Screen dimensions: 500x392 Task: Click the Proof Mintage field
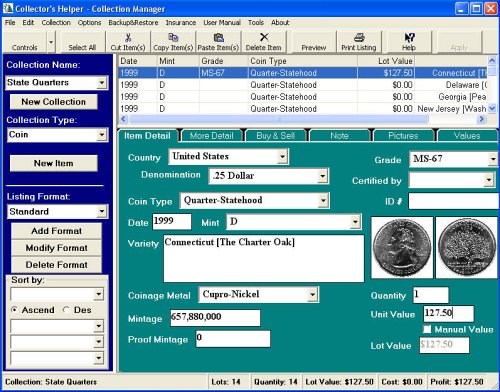tap(233, 339)
